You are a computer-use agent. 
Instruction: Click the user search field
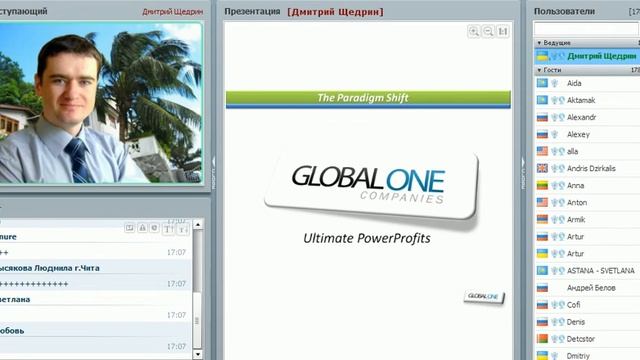586,29
